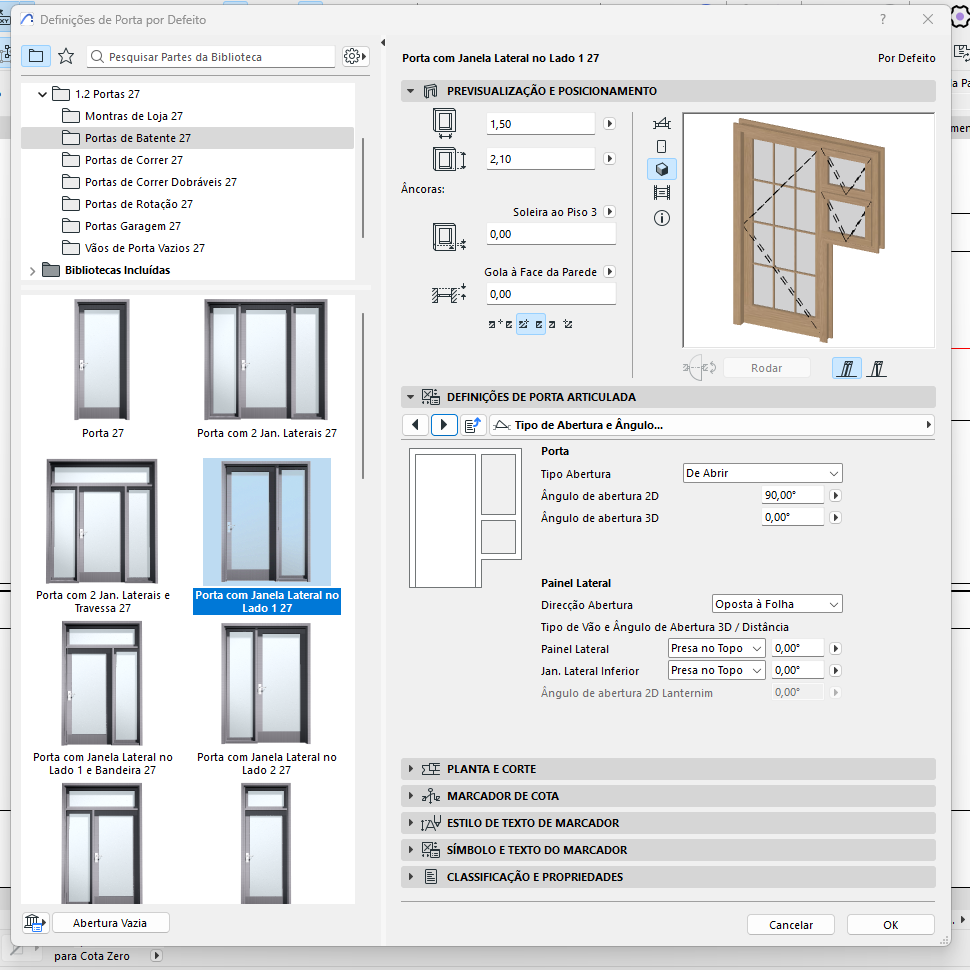Open the Tipo Abertura dropdown
Screen dimensions: 970x970
(x=762, y=473)
